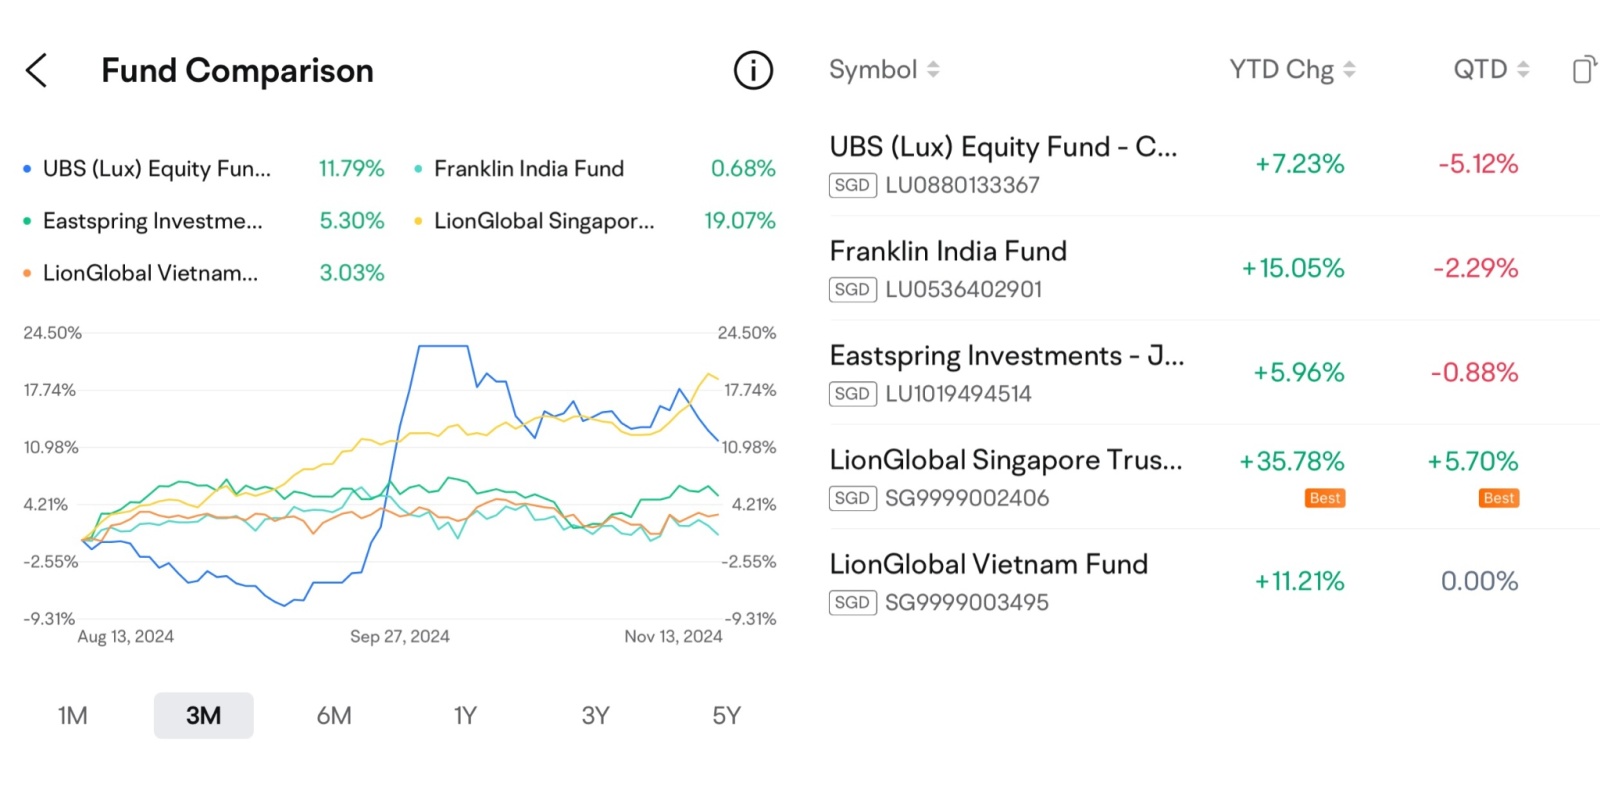Choose the 3Y time range
1600x800 pixels.
click(x=595, y=715)
